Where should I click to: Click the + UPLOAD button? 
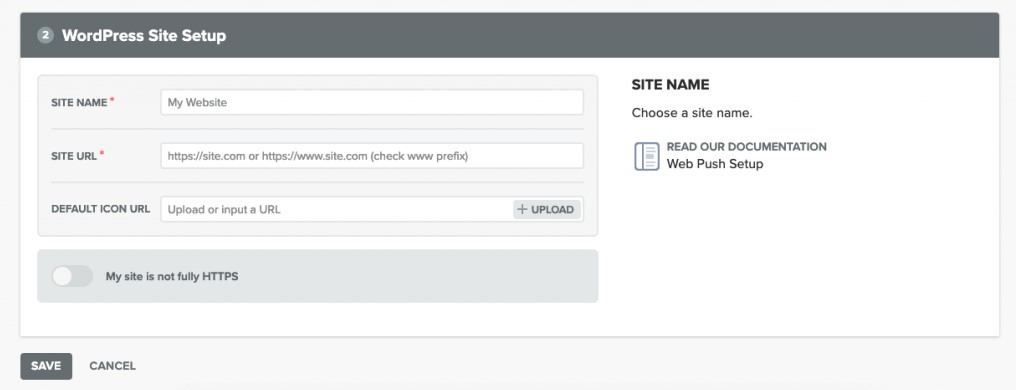[x=547, y=209]
